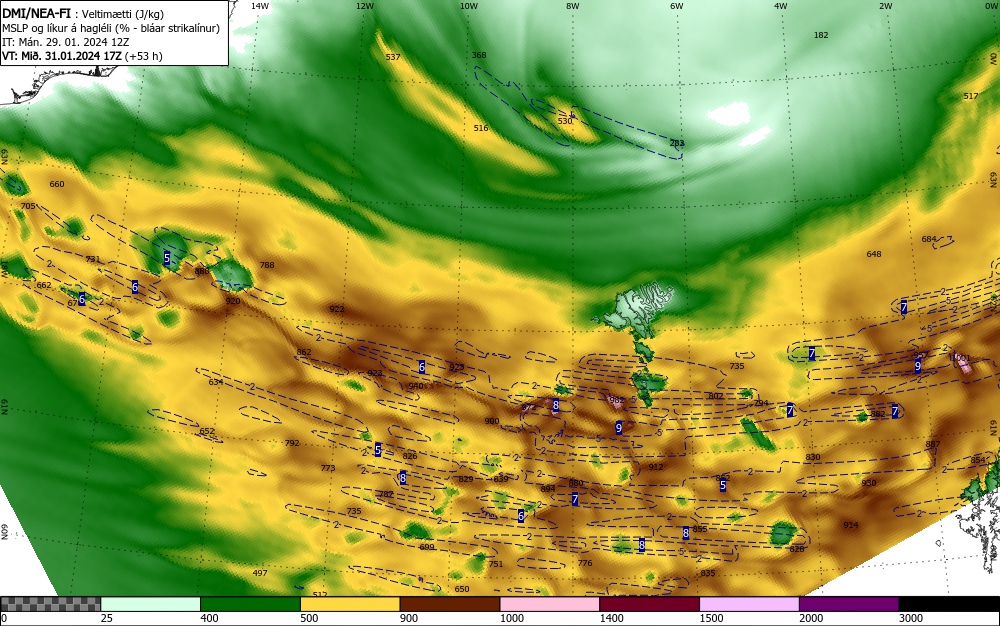Choose the light violet 1500–2000 legend swatch
The height and width of the screenshot is (626, 1000).
(749, 604)
